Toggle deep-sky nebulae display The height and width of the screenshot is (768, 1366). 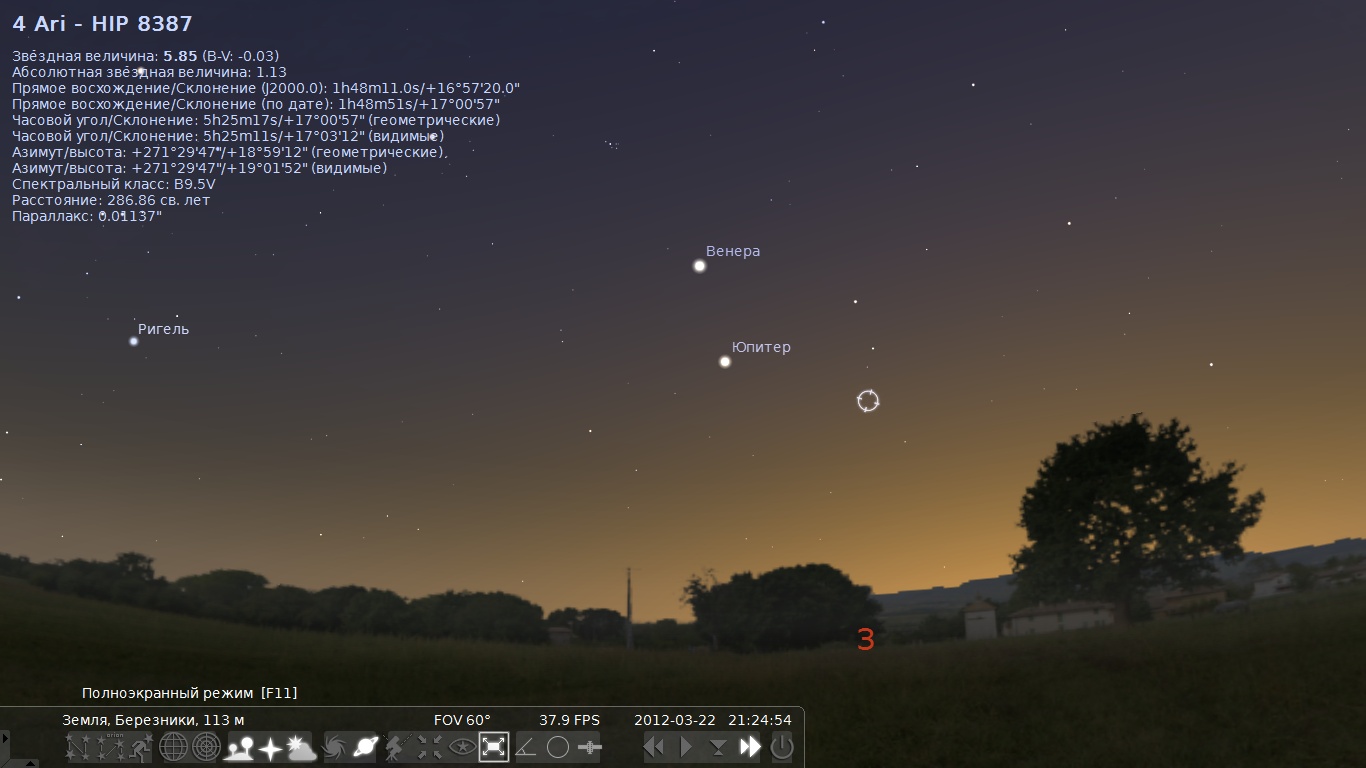(x=333, y=747)
